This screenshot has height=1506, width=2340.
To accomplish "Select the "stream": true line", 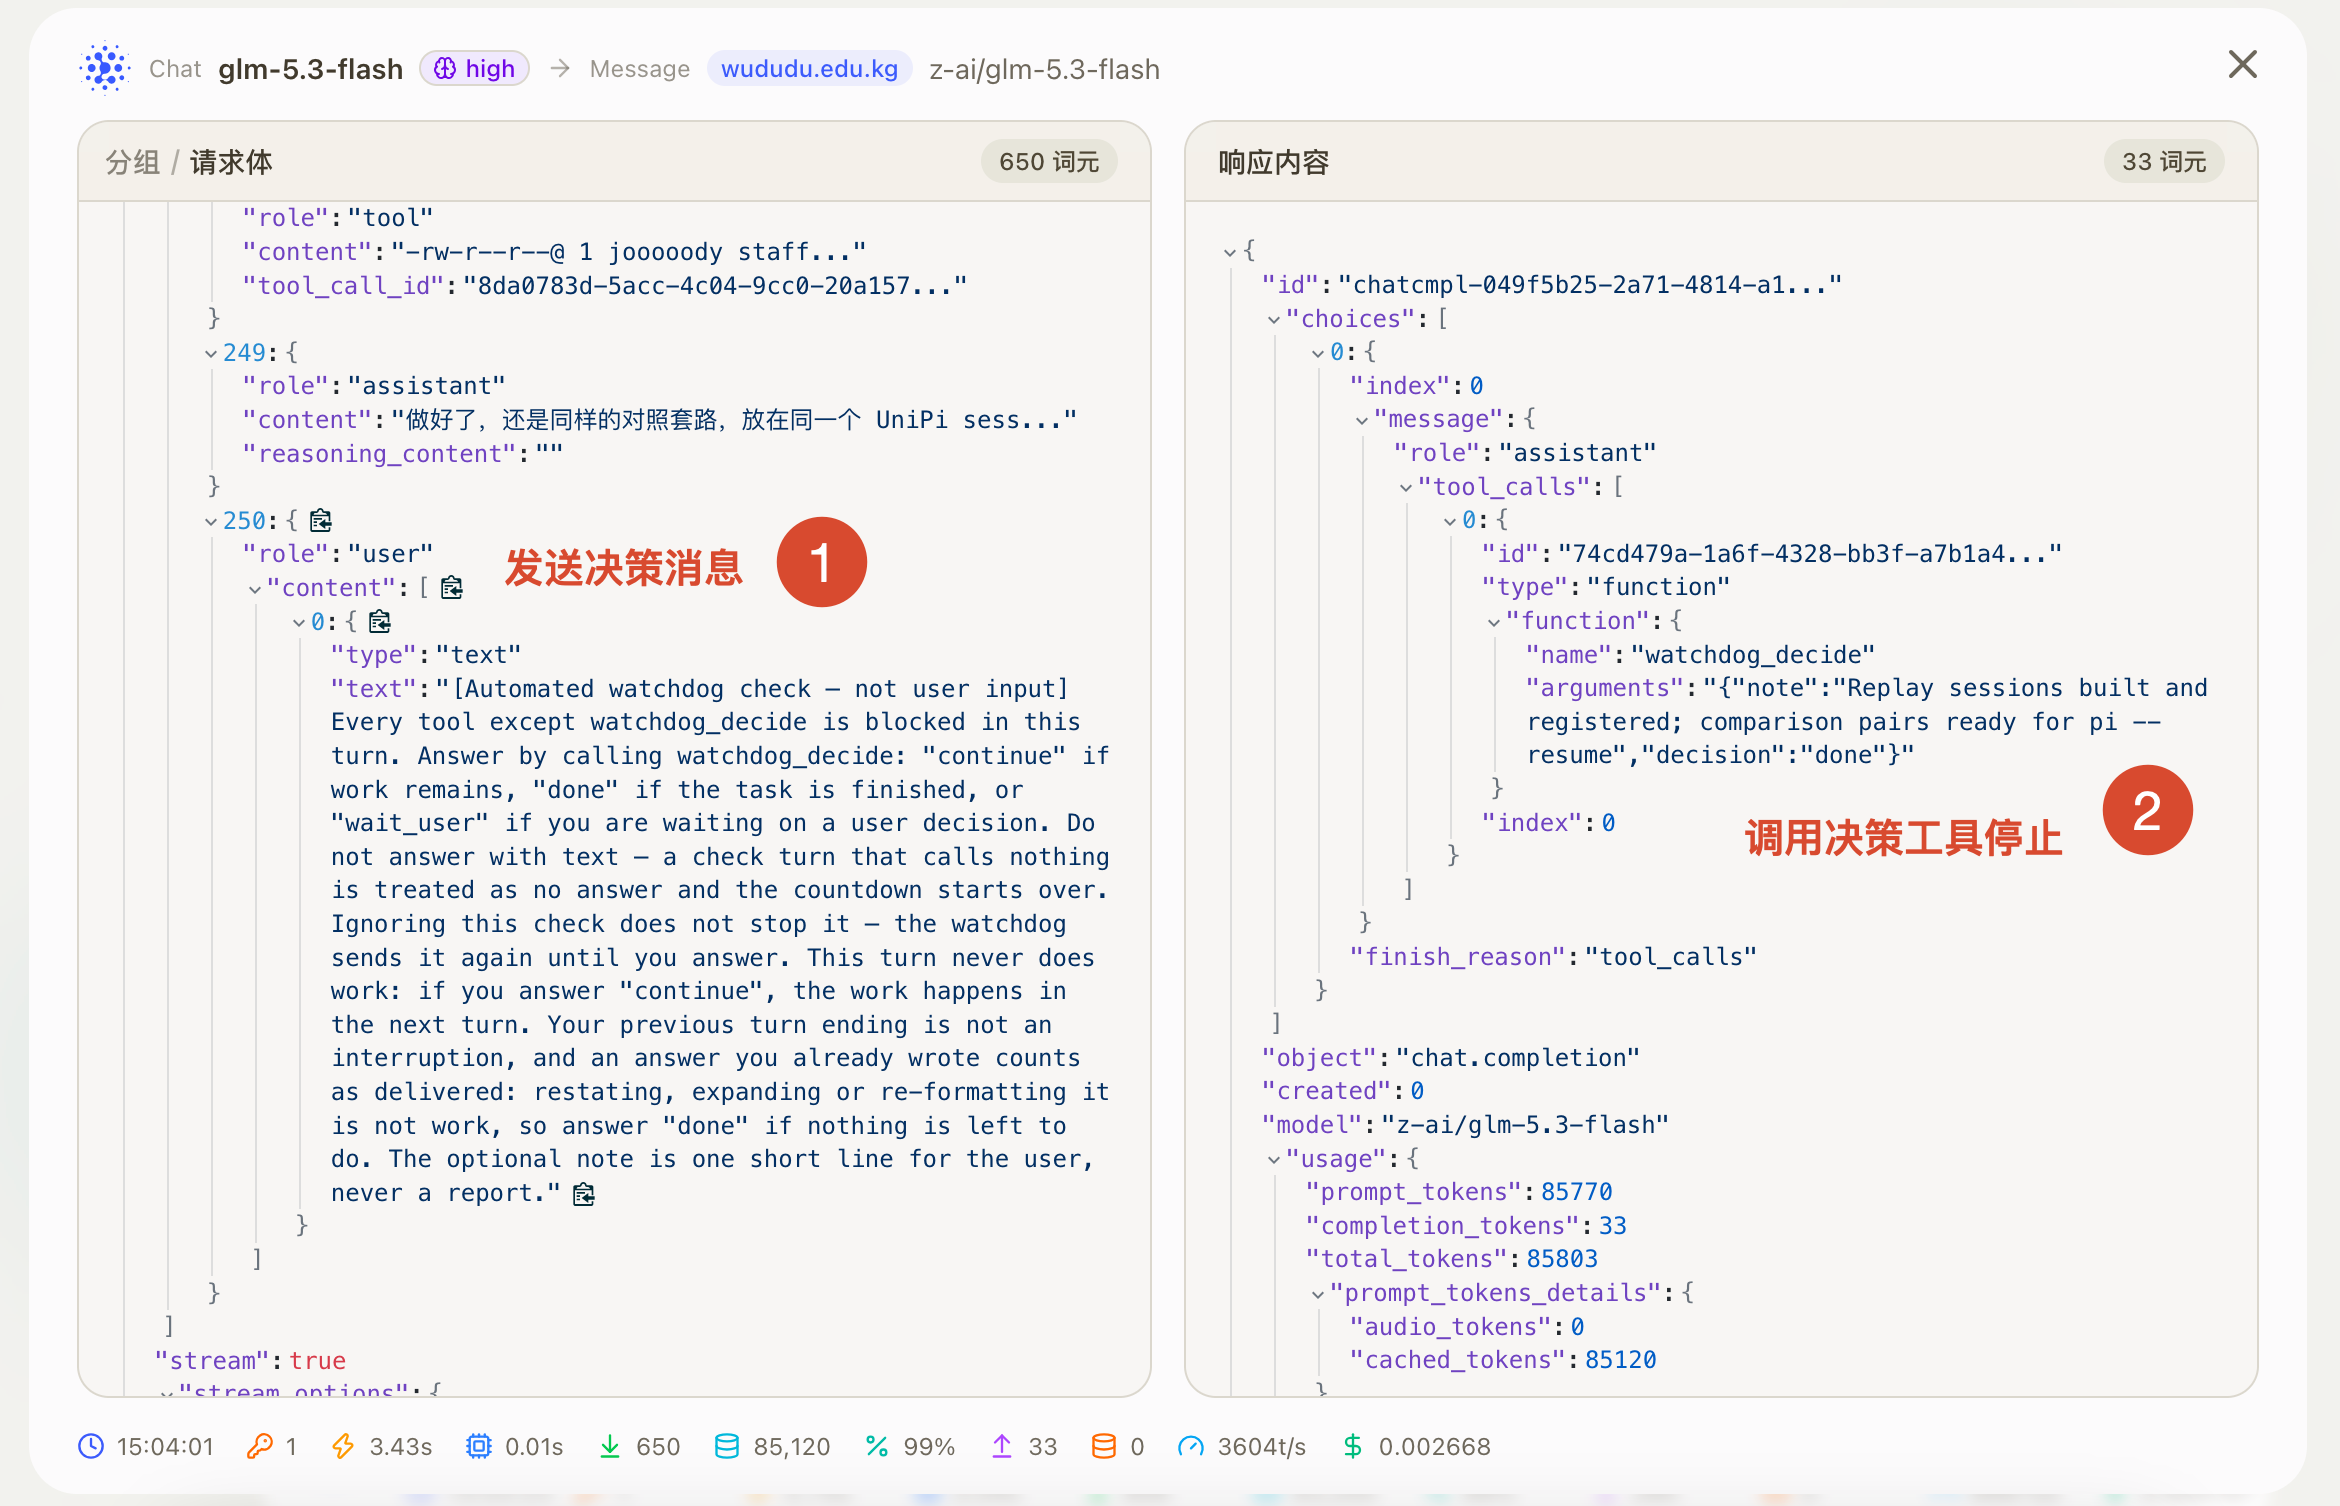I will 250,1360.
